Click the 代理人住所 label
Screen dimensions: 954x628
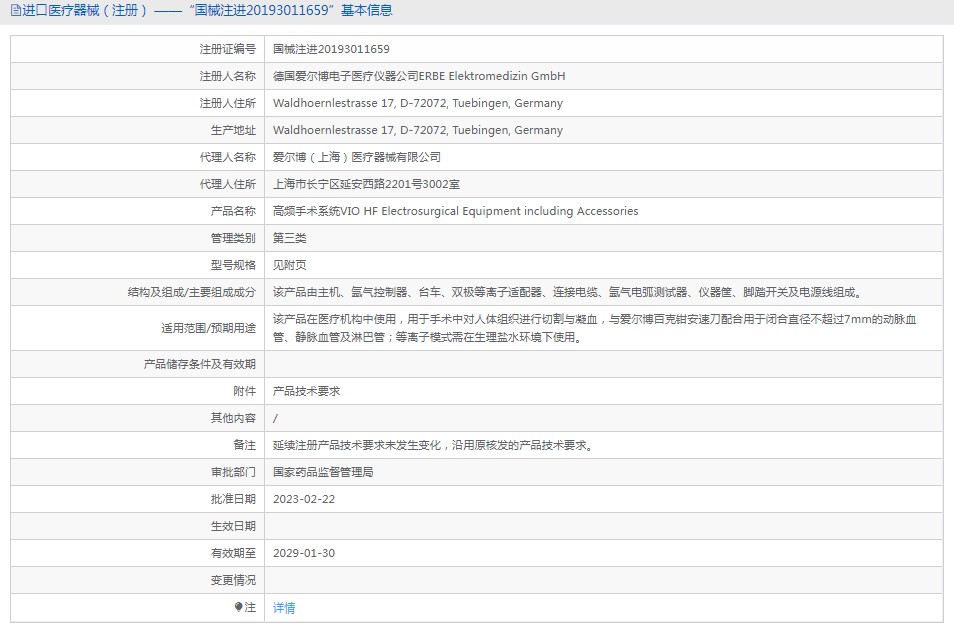pos(228,184)
